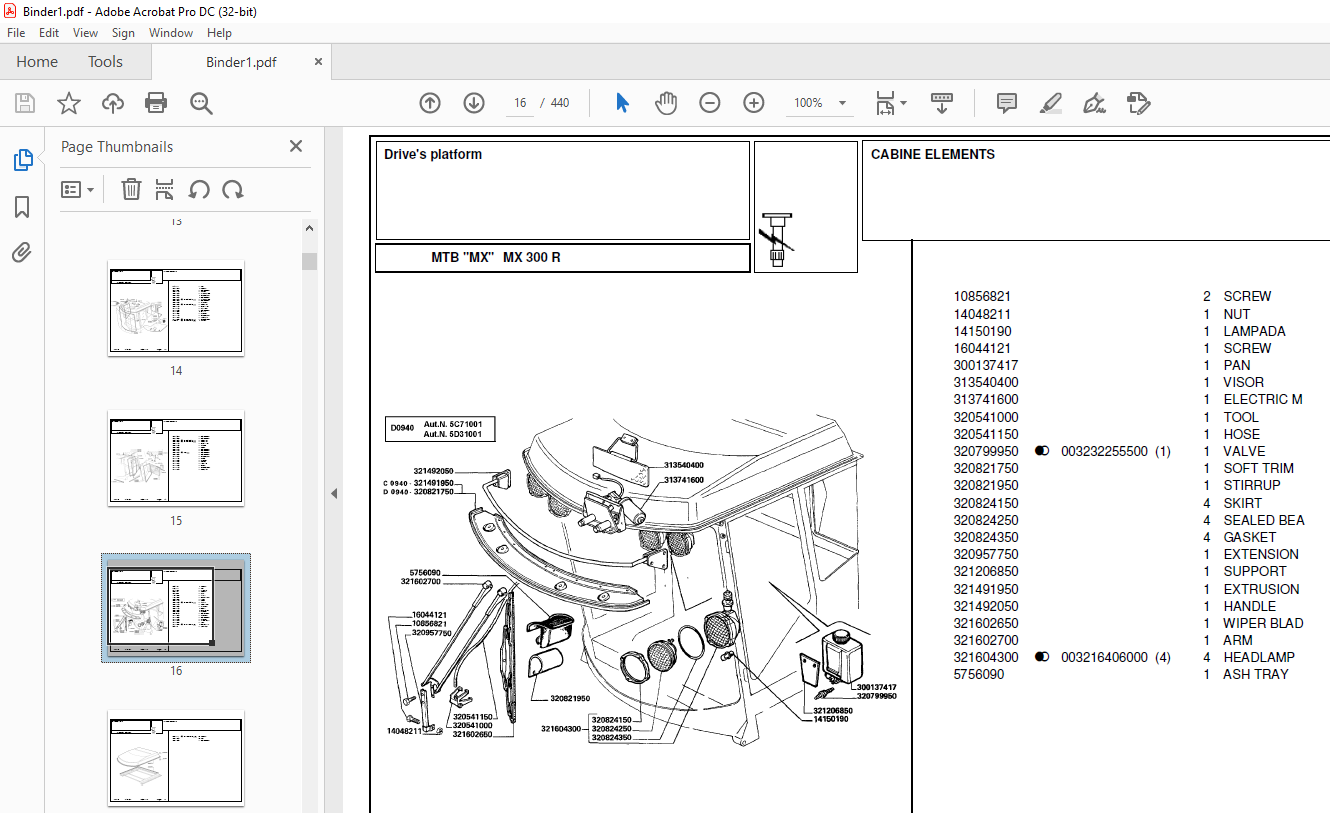Click the ASH TRAY part description
Viewport: 1330px width, 813px height.
pyautogui.click(x=1255, y=674)
